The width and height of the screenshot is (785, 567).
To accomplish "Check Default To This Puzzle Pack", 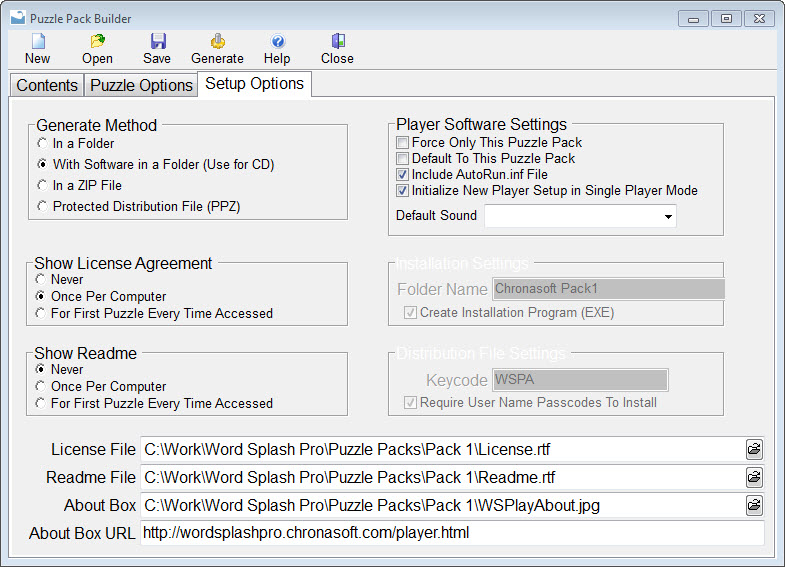I will [403, 159].
